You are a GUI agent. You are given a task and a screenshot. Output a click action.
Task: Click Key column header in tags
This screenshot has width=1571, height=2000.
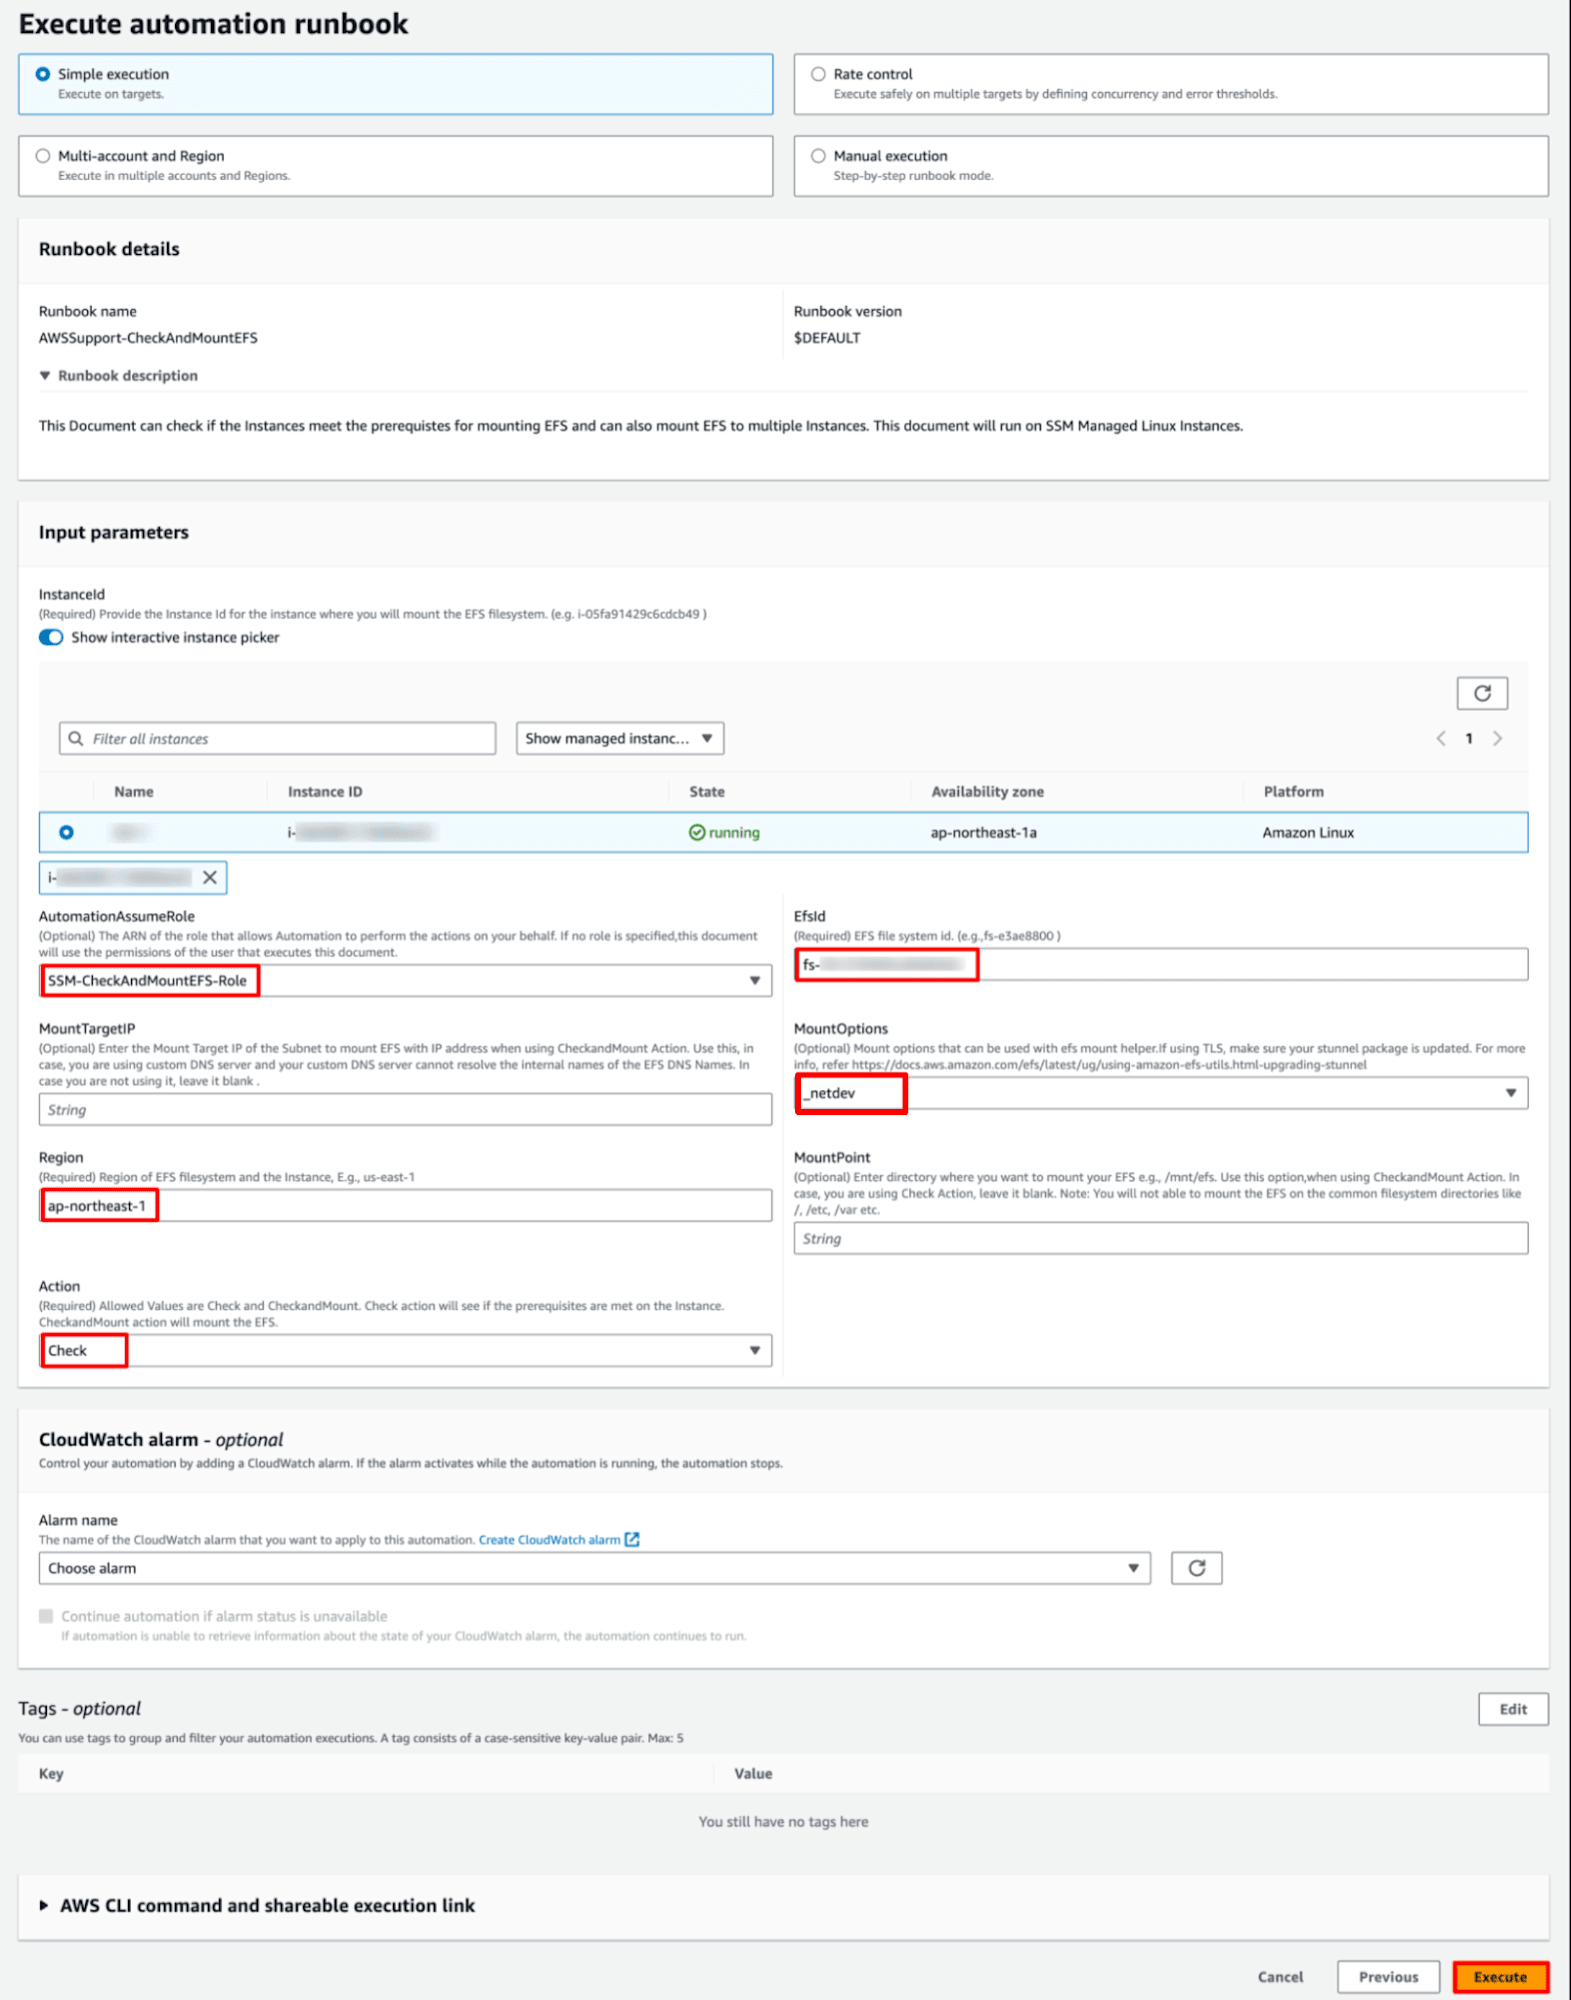tap(51, 1774)
